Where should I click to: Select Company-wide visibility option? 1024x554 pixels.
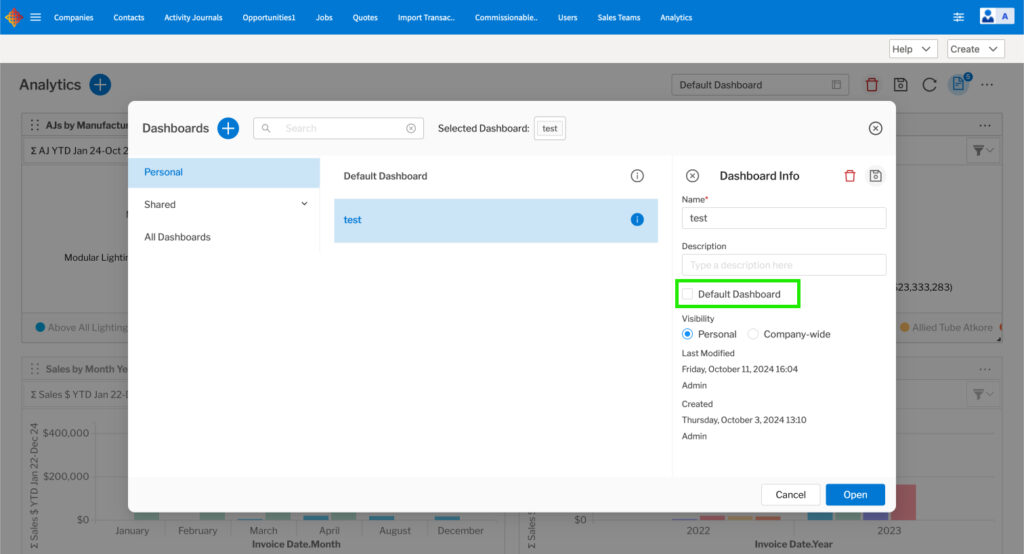pyautogui.click(x=753, y=334)
